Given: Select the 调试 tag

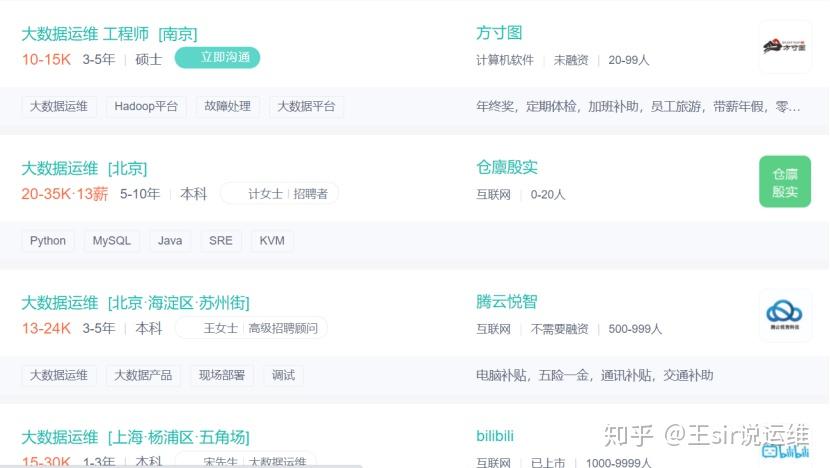Looking at the screenshot, I should pos(283,375).
